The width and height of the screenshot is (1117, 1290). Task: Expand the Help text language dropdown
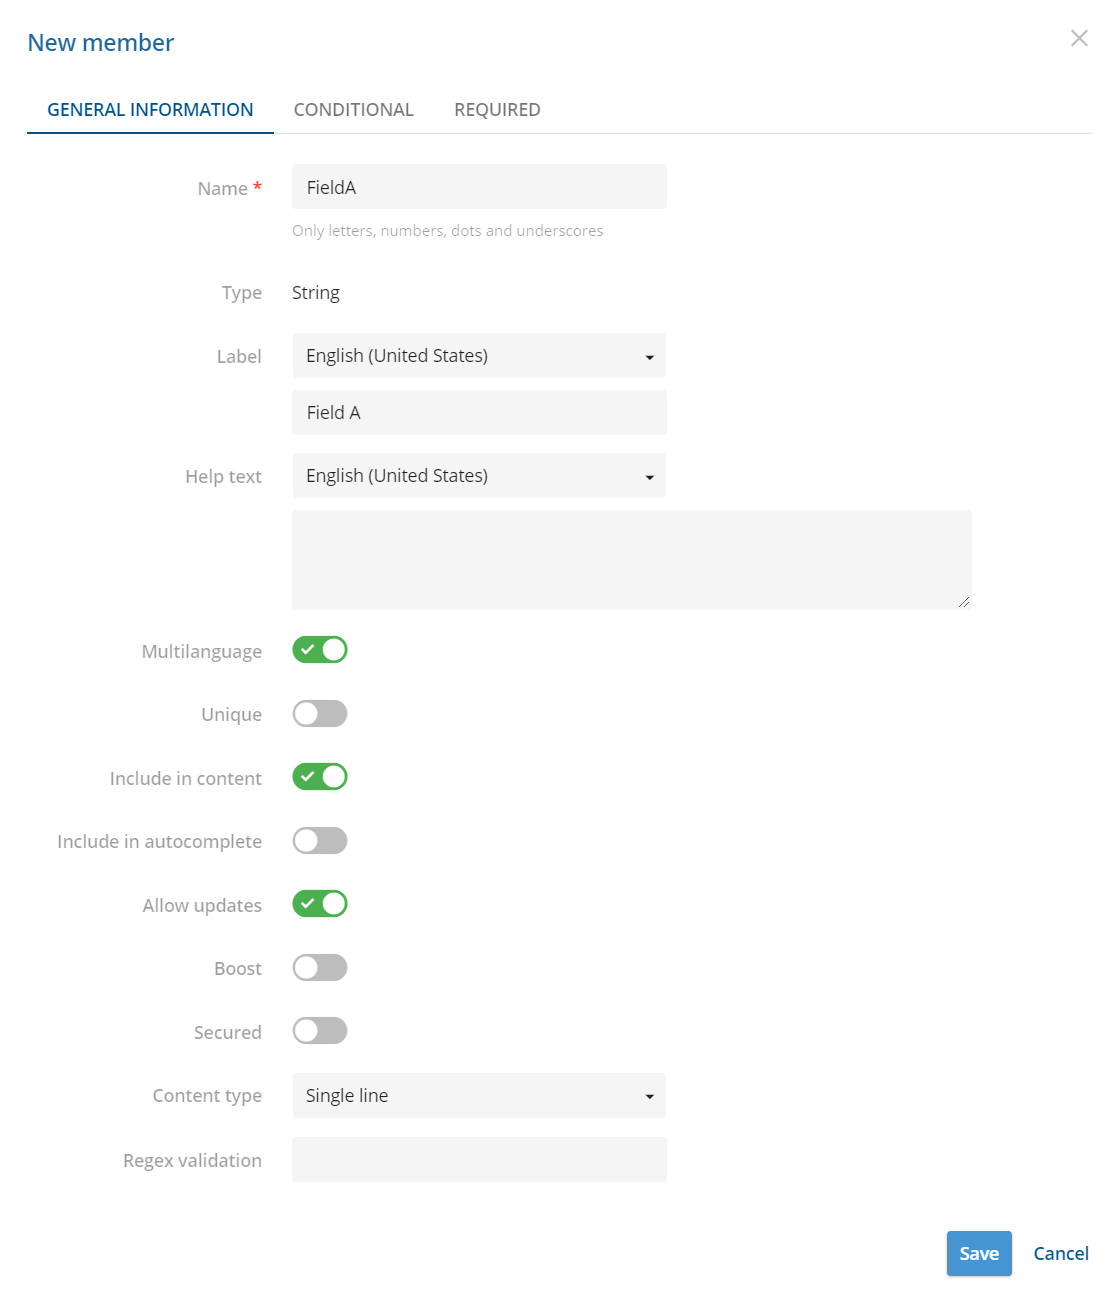[479, 476]
